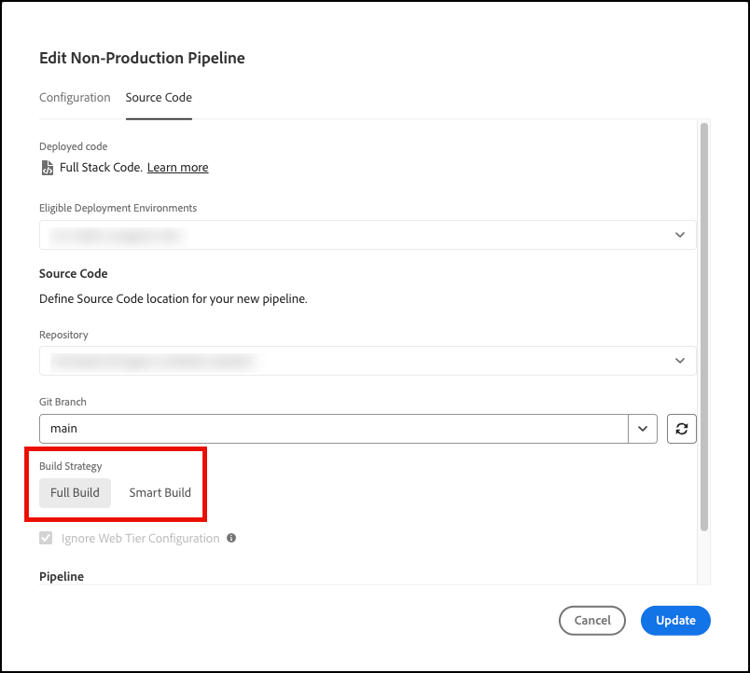The image size is (750, 673).
Task: Click the info icon beside Web Tier
Action: pos(231,538)
